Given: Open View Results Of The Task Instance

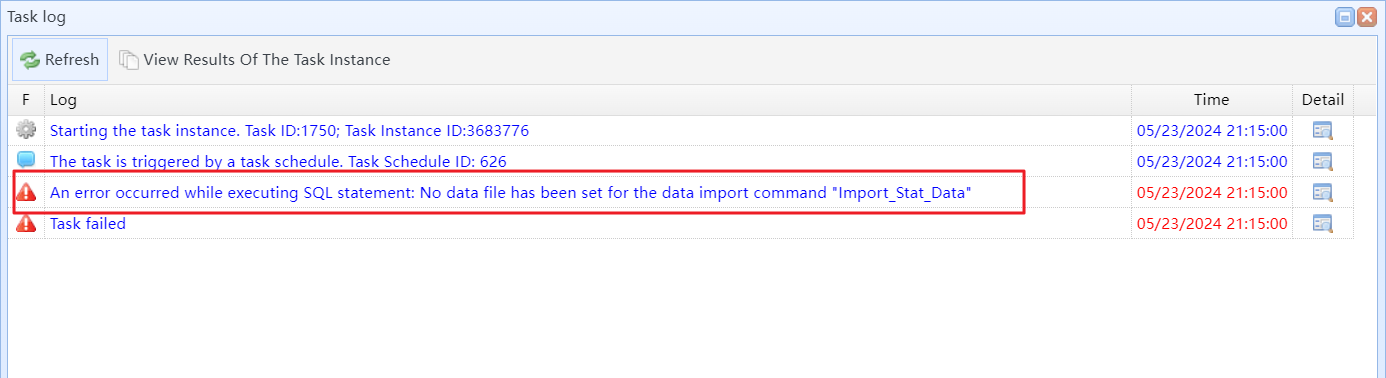Looking at the screenshot, I should tap(254, 60).
